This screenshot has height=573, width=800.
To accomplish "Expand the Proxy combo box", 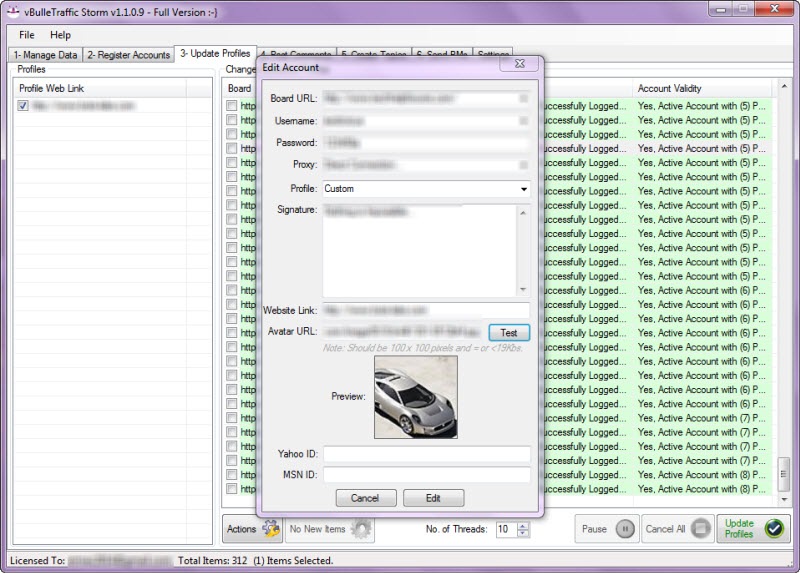I will pyautogui.click(x=524, y=164).
